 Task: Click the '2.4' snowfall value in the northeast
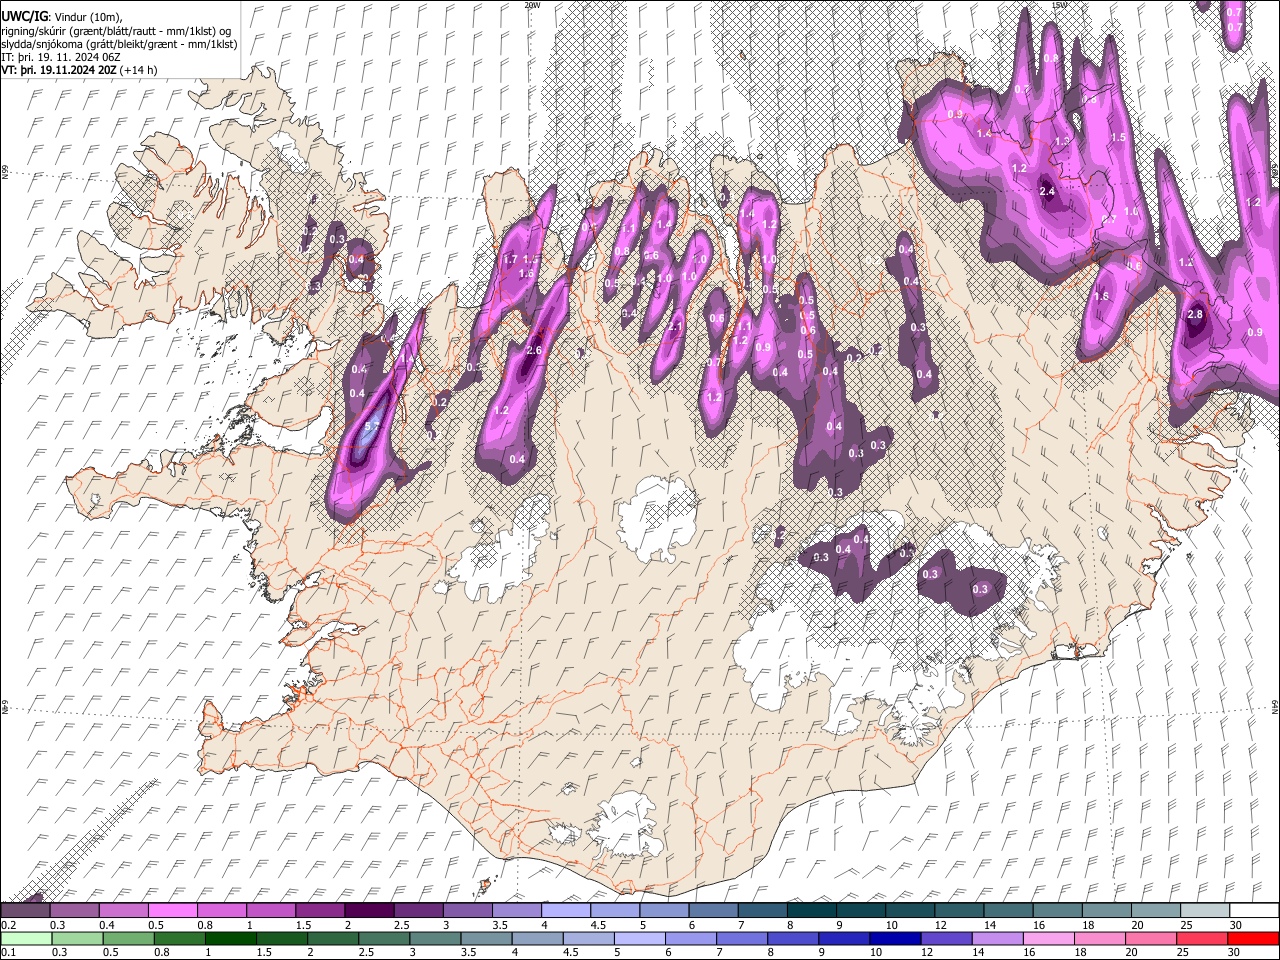[x=1048, y=191]
